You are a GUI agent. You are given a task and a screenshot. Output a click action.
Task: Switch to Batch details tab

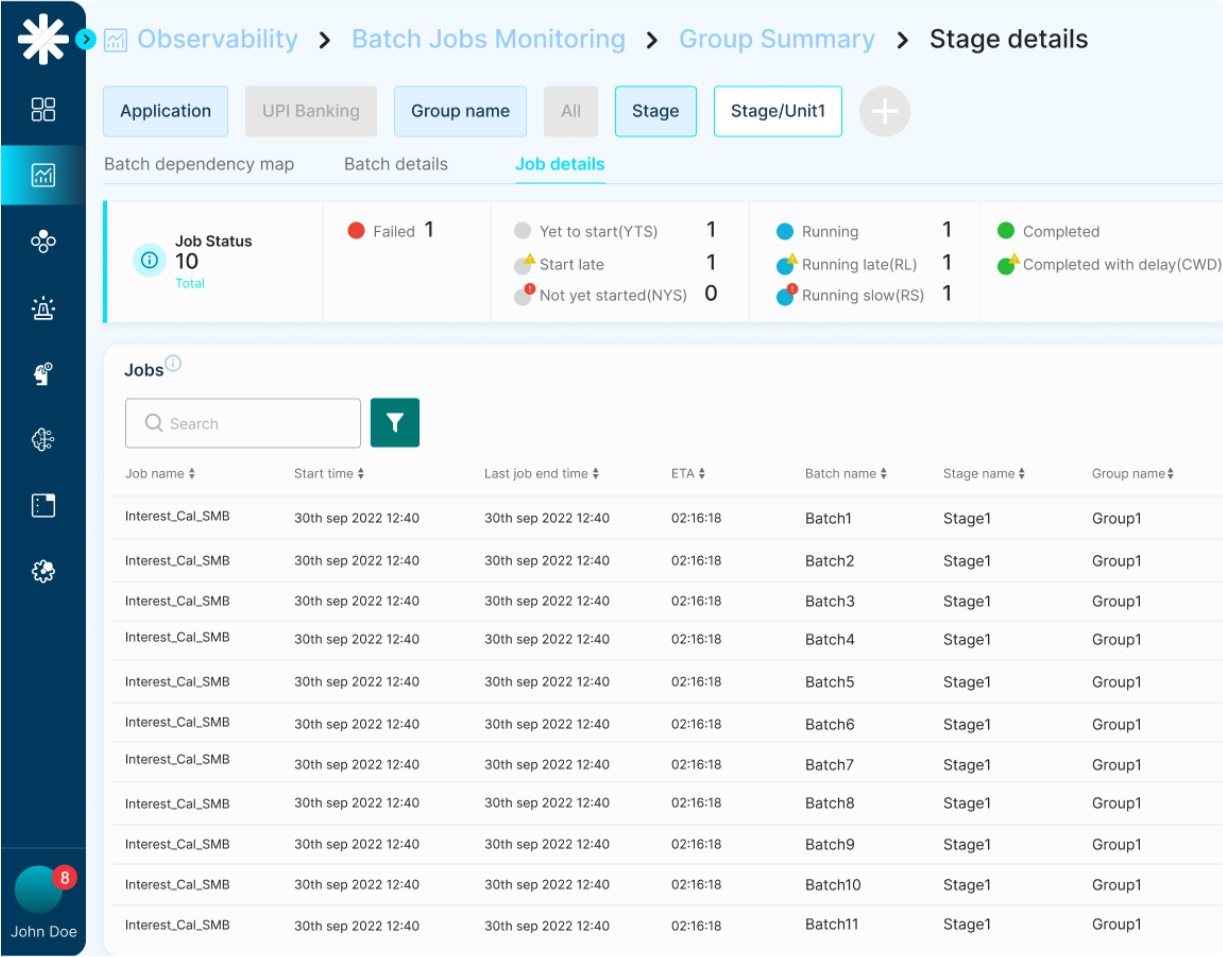[x=396, y=164]
